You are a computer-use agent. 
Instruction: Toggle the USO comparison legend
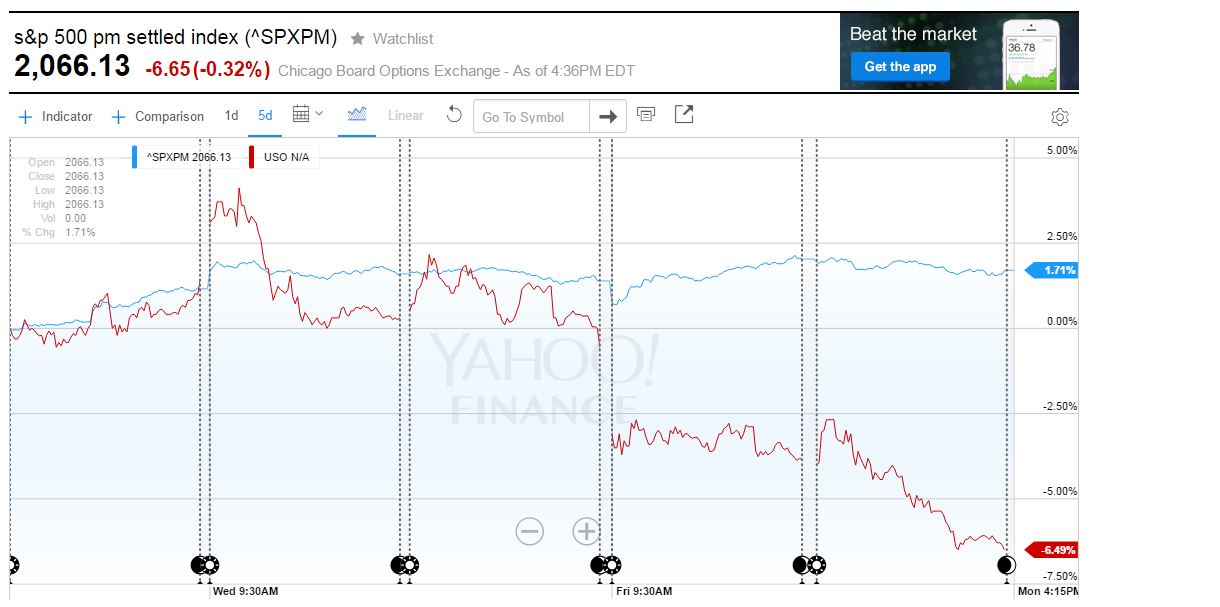pos(287,157)
